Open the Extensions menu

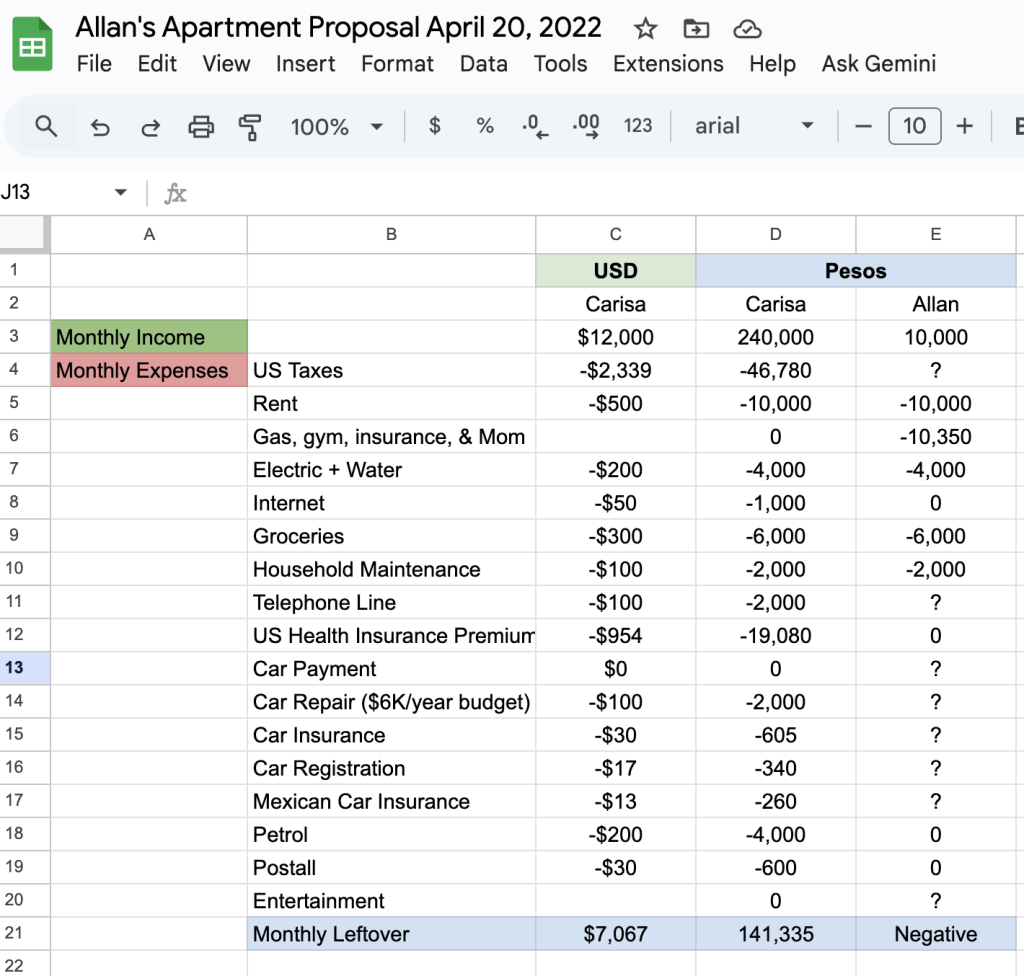coord(668,64)
